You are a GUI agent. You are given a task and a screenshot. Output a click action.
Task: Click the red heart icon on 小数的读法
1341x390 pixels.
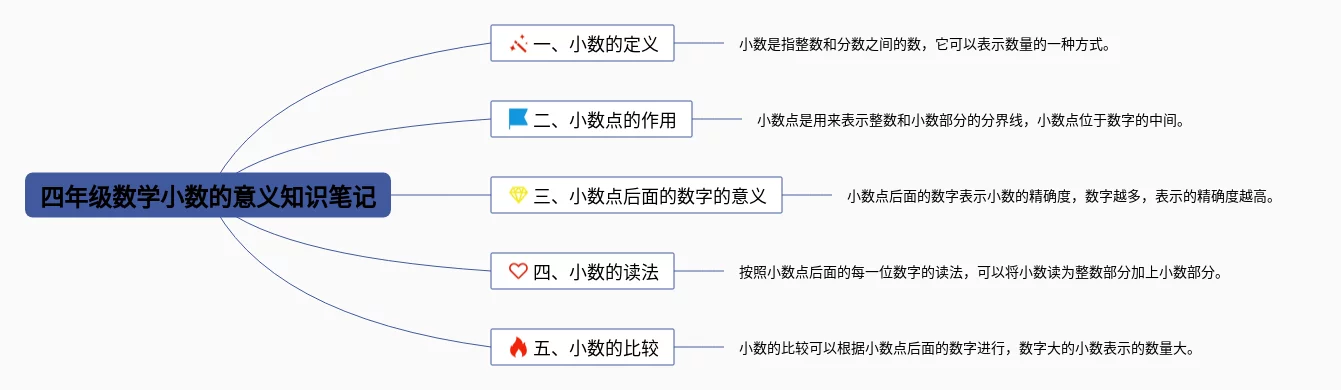click(518, 271)
